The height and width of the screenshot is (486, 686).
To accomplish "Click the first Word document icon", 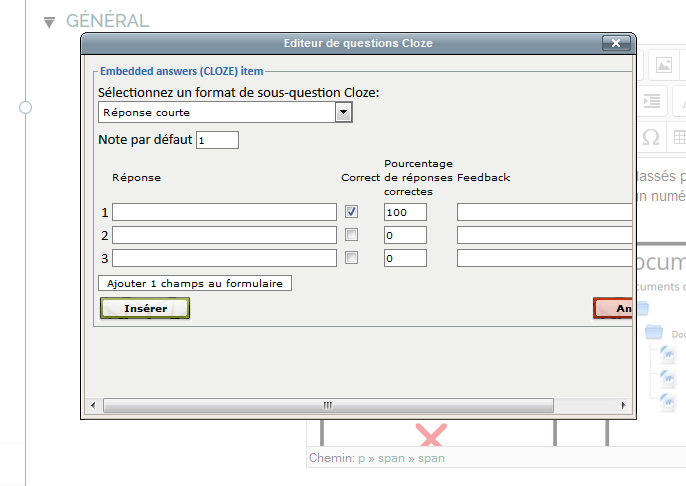I will coord(669,355).
